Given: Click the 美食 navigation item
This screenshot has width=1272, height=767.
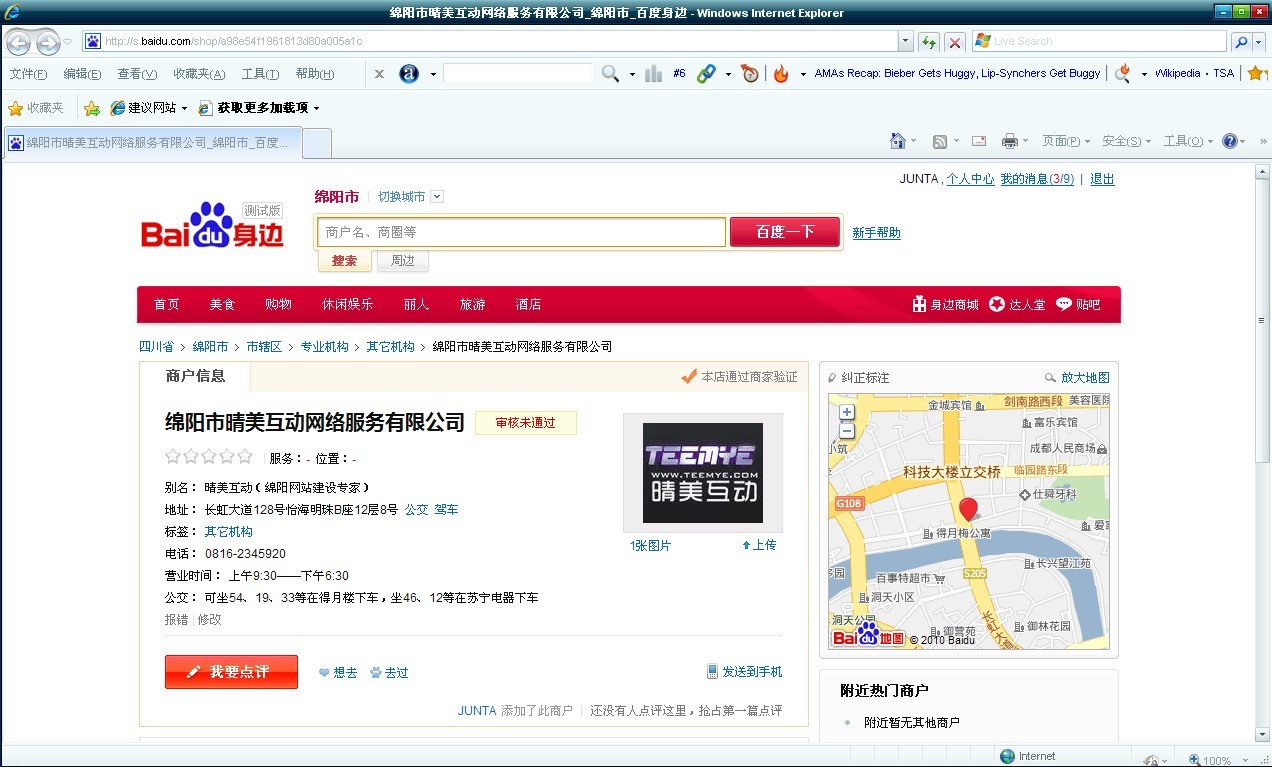Looking at the screenshot, I should [222, 304].
